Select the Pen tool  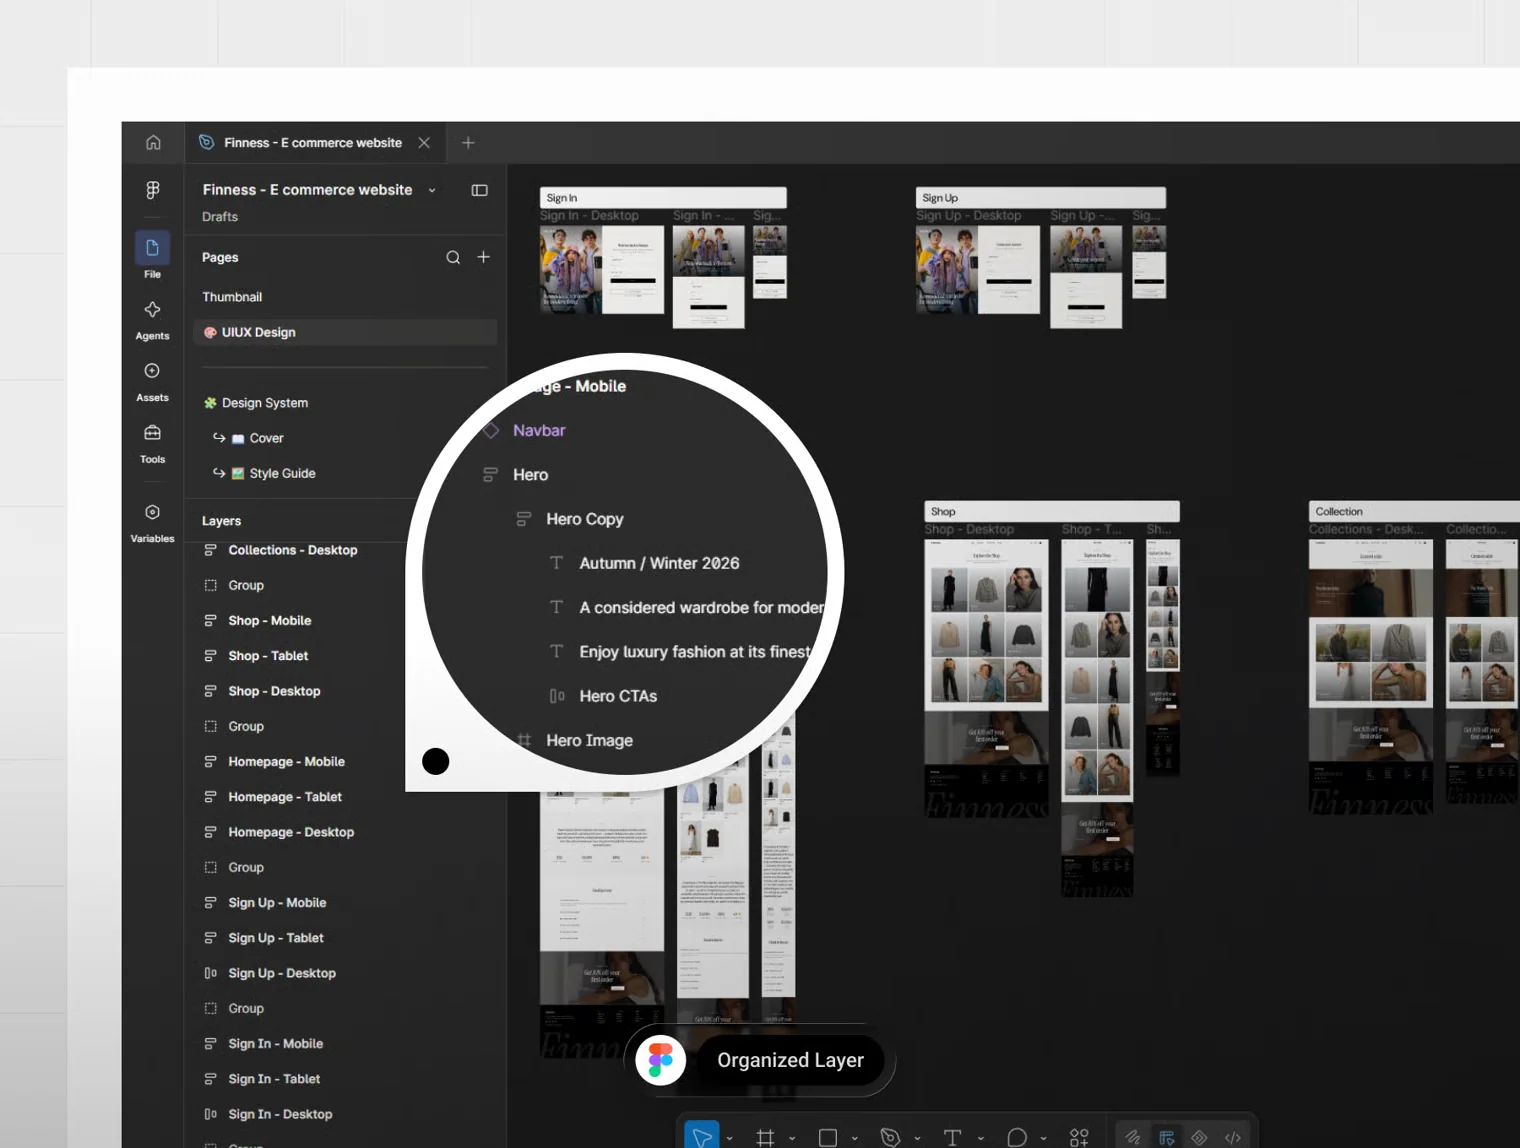point(890,1137)
